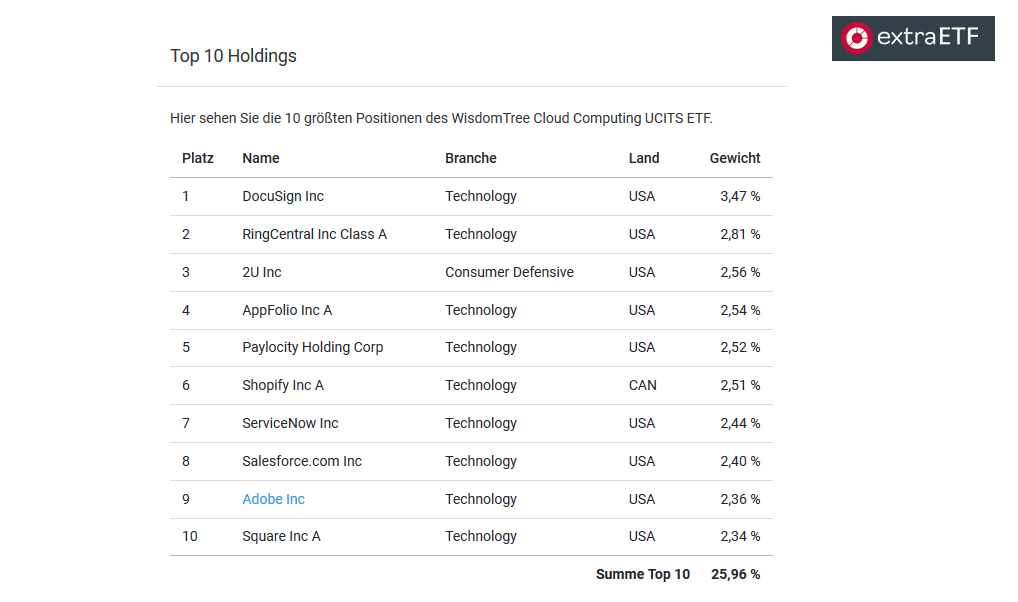Select the DocuSign Inc row name

pos(283,196)
